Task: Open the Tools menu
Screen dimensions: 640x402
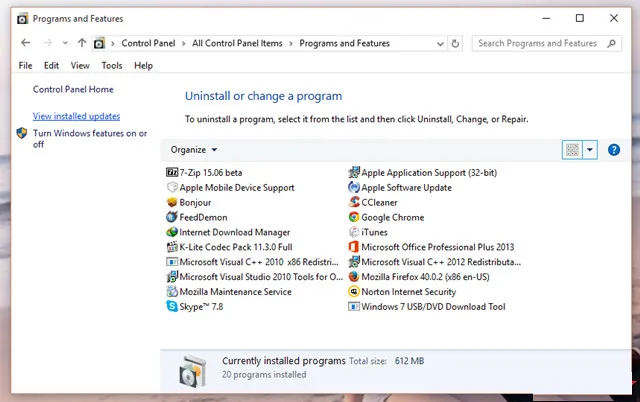Action: [112, 66]
